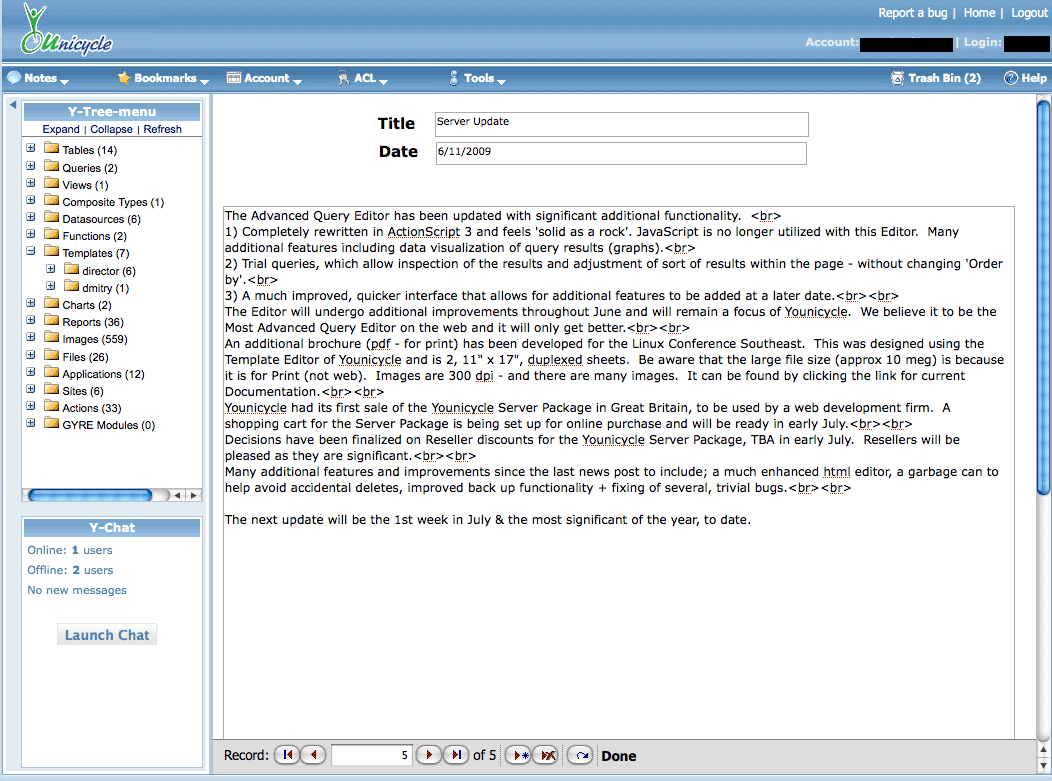Open the Help page
Viewport: 1052px width, 781px height.
(1025, 78)
